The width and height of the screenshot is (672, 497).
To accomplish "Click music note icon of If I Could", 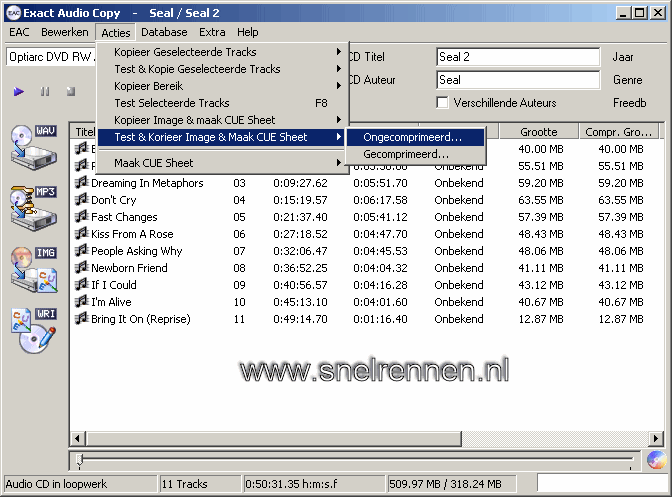I will tap(81, 285).
